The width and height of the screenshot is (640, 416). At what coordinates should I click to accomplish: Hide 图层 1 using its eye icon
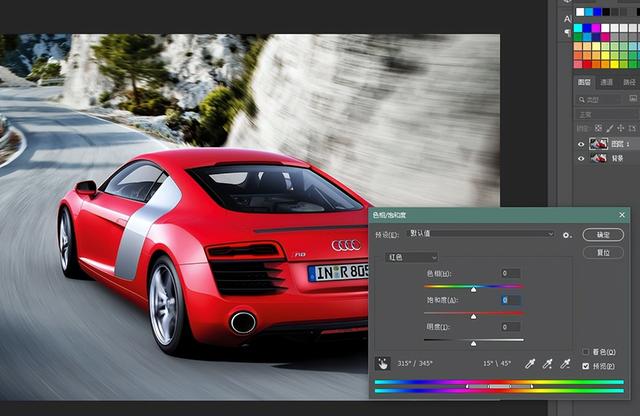click(x=582, y=143)
